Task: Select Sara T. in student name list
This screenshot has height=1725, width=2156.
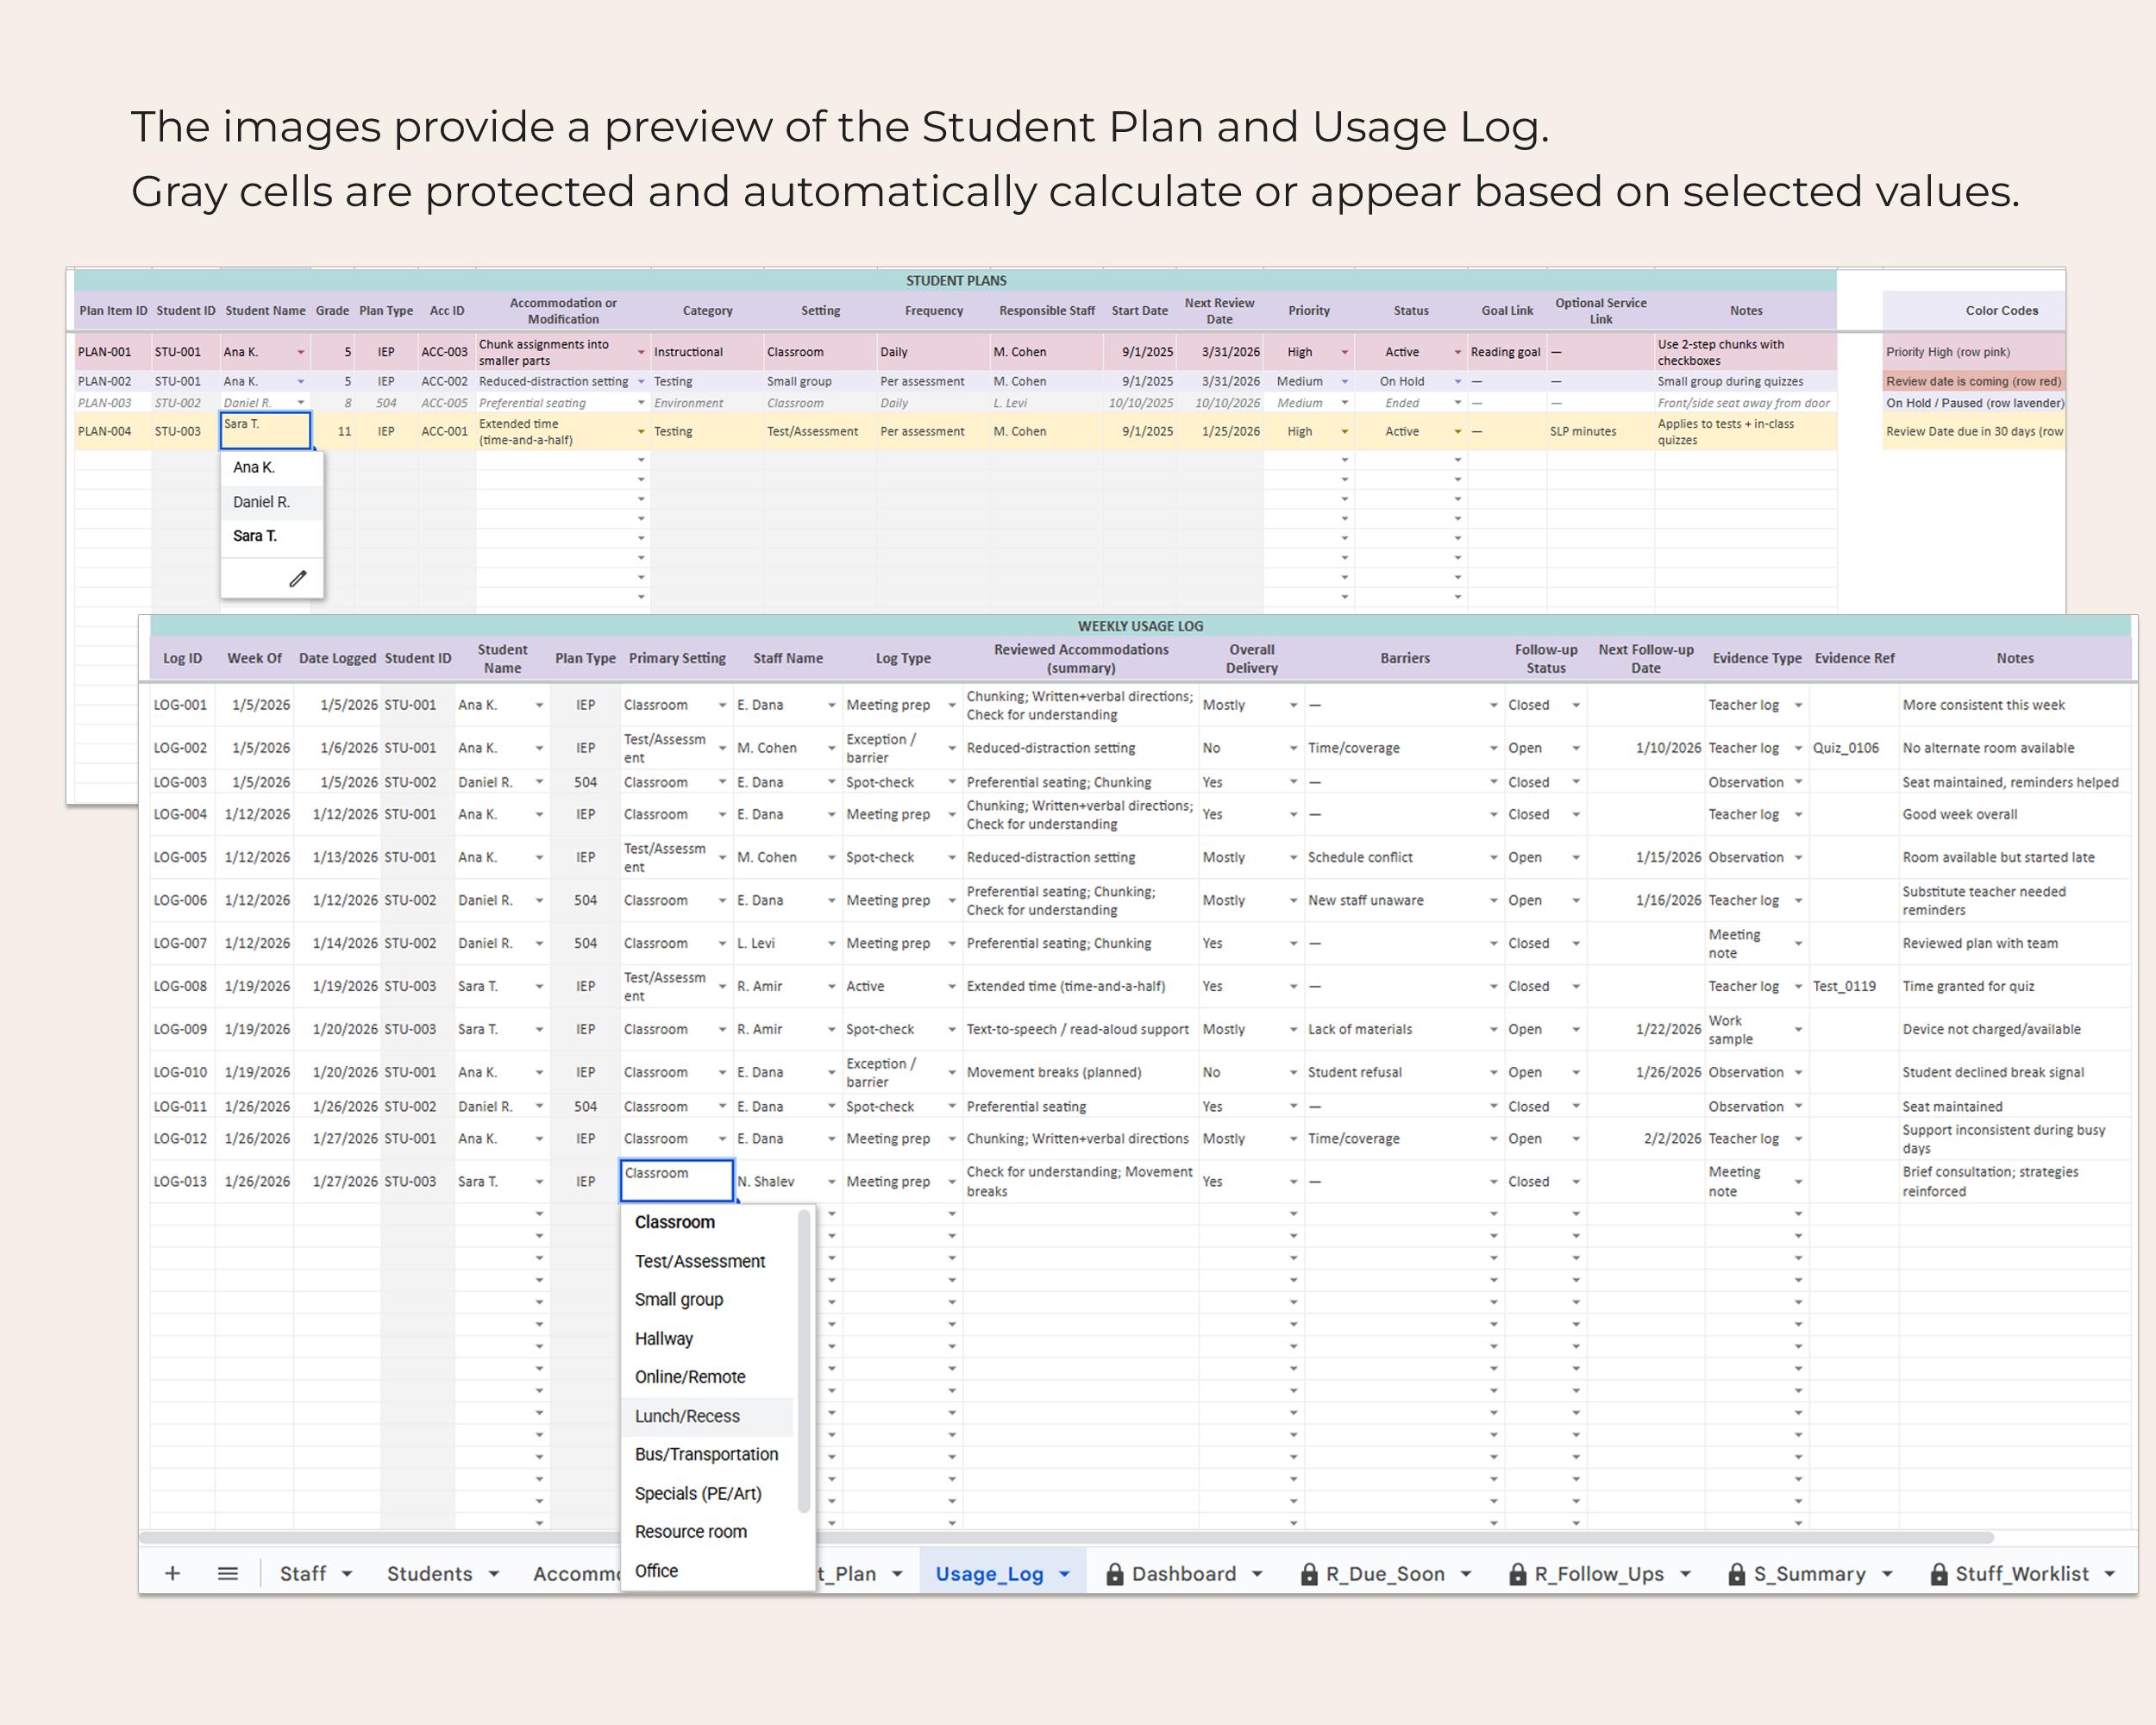Action: click(271, 536)
